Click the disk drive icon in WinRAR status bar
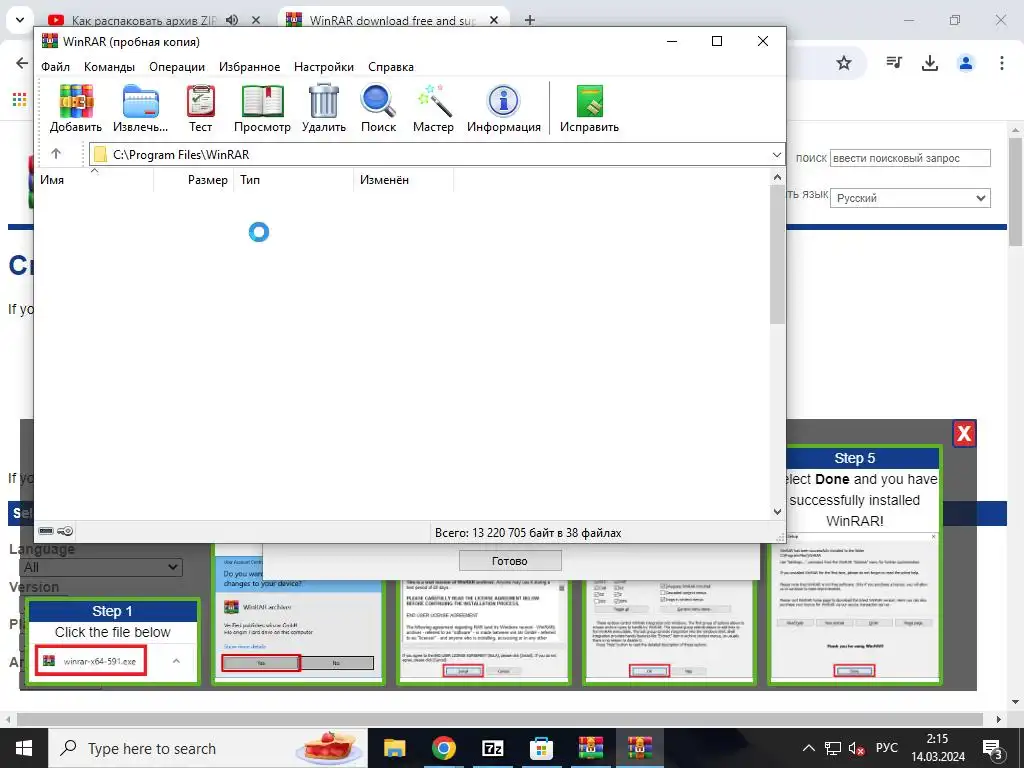 click(46, 531)
